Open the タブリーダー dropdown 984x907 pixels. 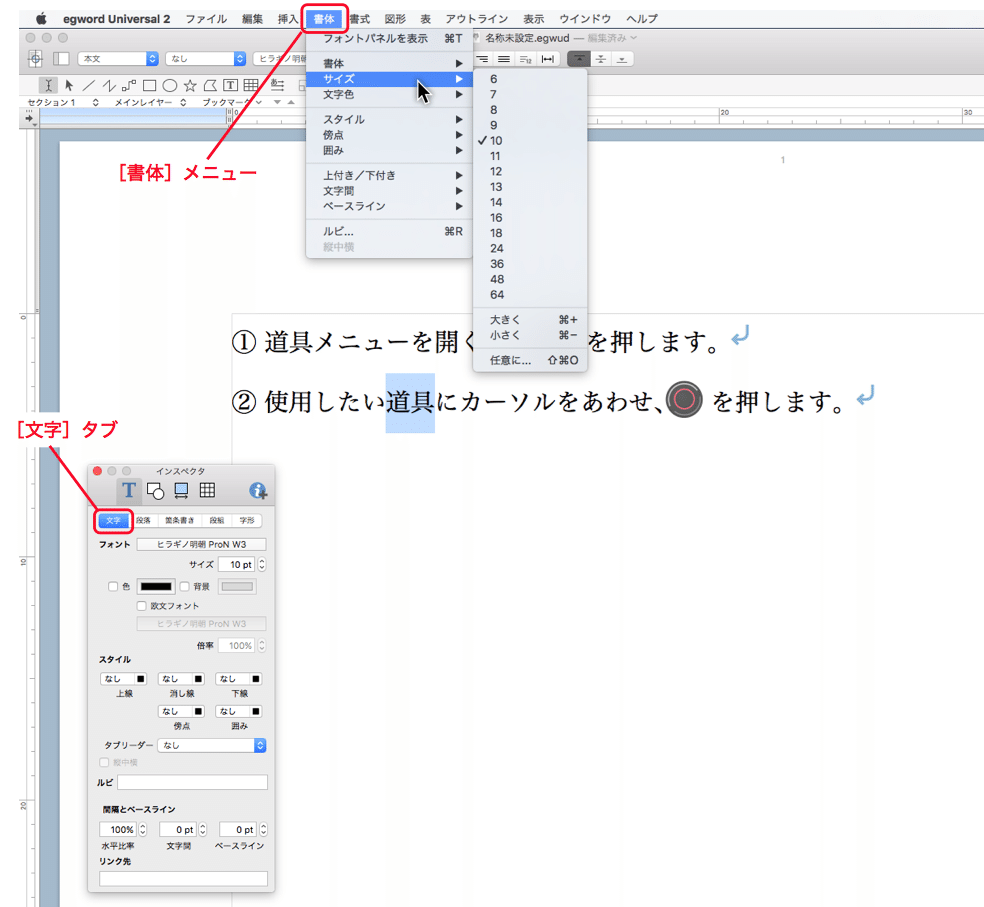(x=212, y=745)
